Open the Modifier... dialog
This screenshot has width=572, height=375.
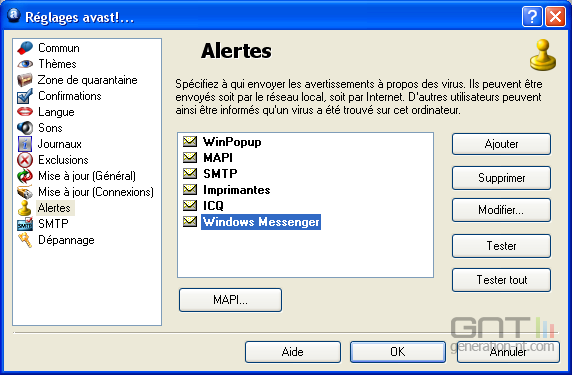[x=501, y=210]
